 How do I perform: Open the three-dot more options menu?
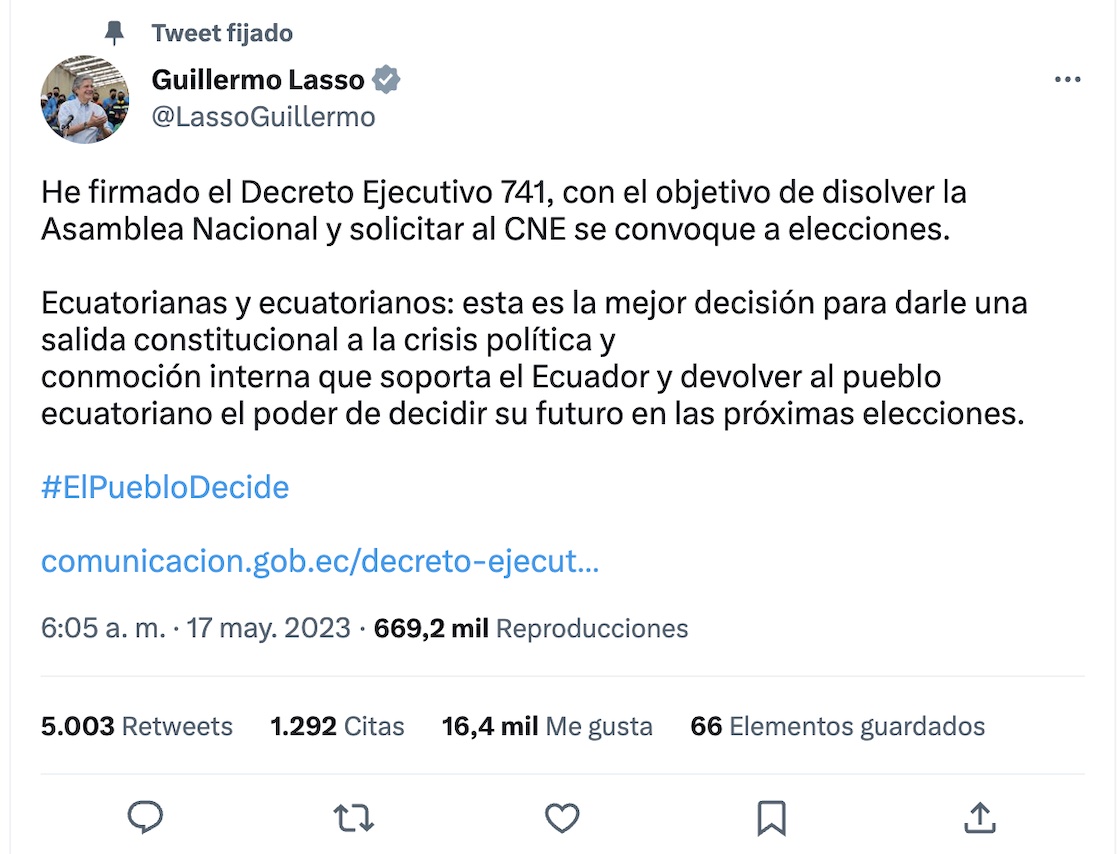(1068, 81)
